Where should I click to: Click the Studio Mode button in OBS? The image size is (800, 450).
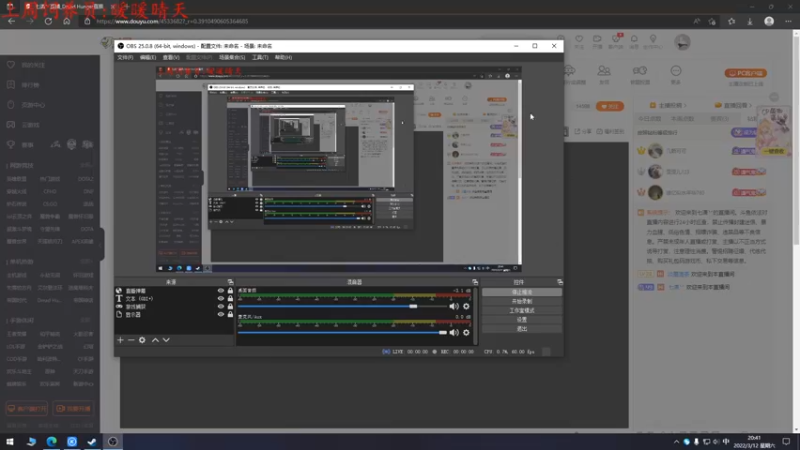click(x=521, y=310)
